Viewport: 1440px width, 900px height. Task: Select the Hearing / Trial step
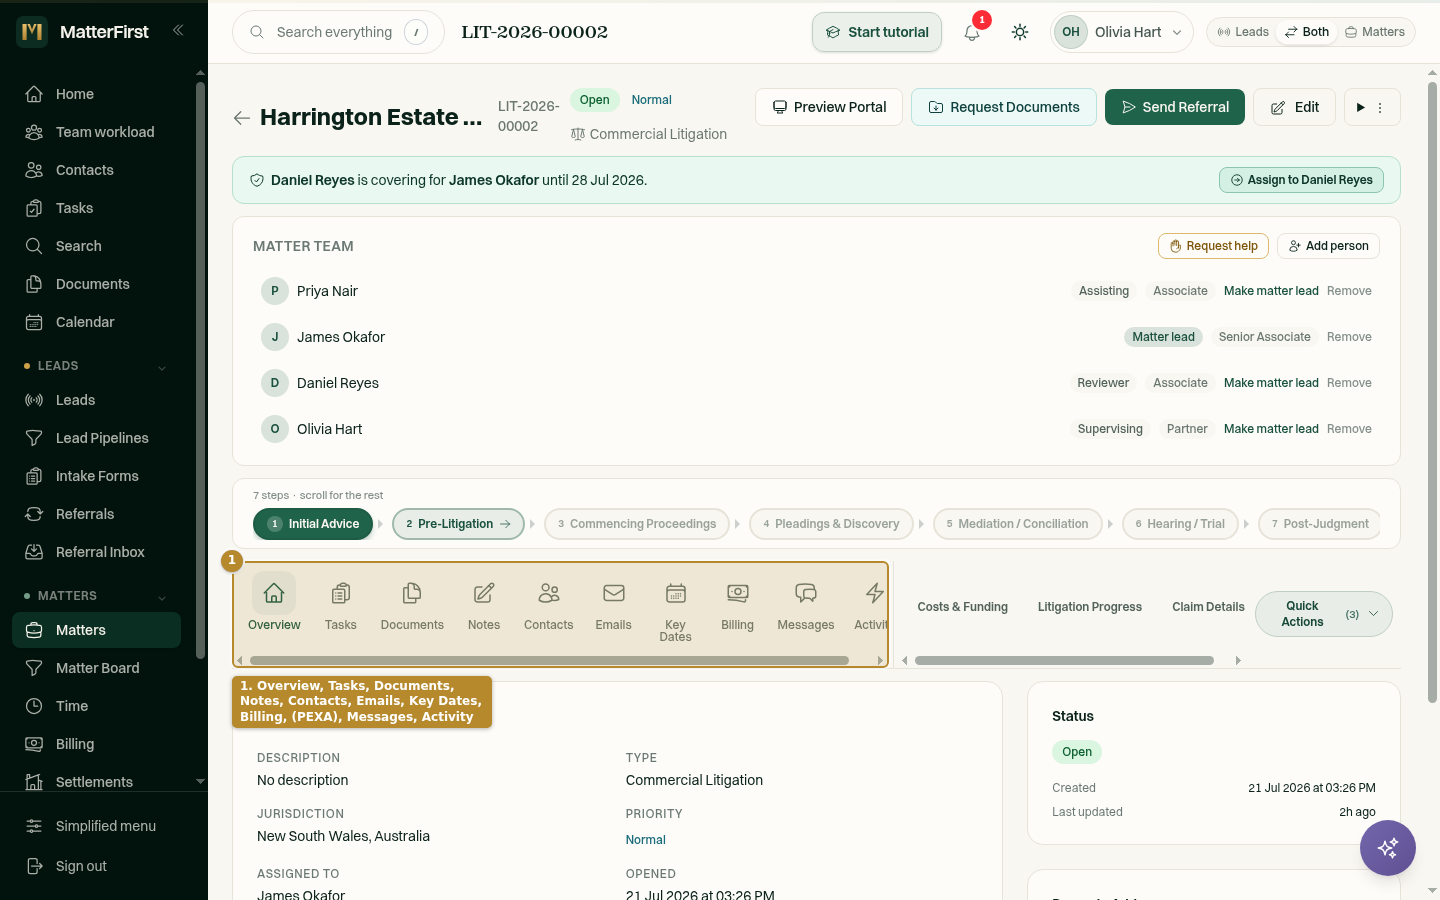(1180, 524)
